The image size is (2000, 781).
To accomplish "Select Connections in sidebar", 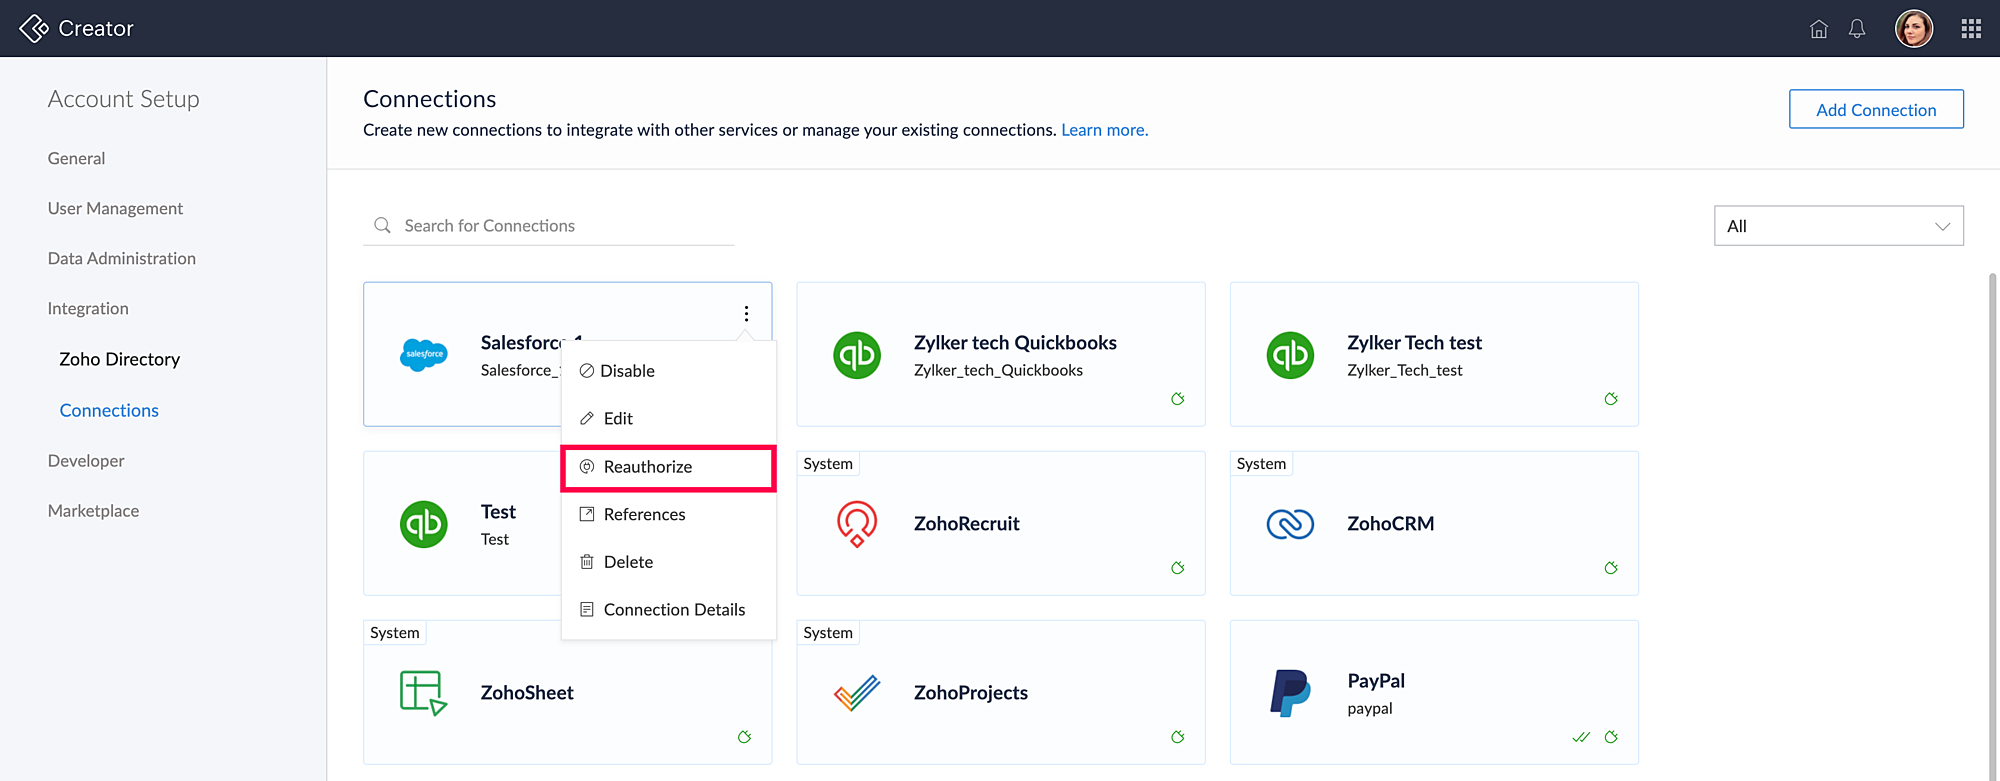I will pos(109,410).
